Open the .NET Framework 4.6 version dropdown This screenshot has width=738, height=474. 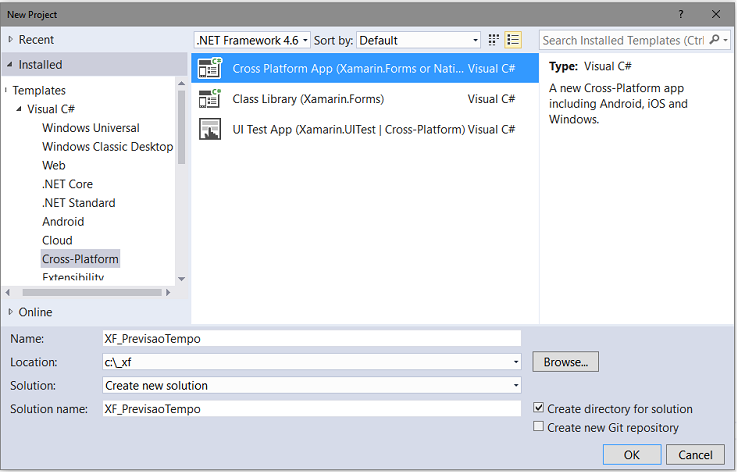coord(252,40)
